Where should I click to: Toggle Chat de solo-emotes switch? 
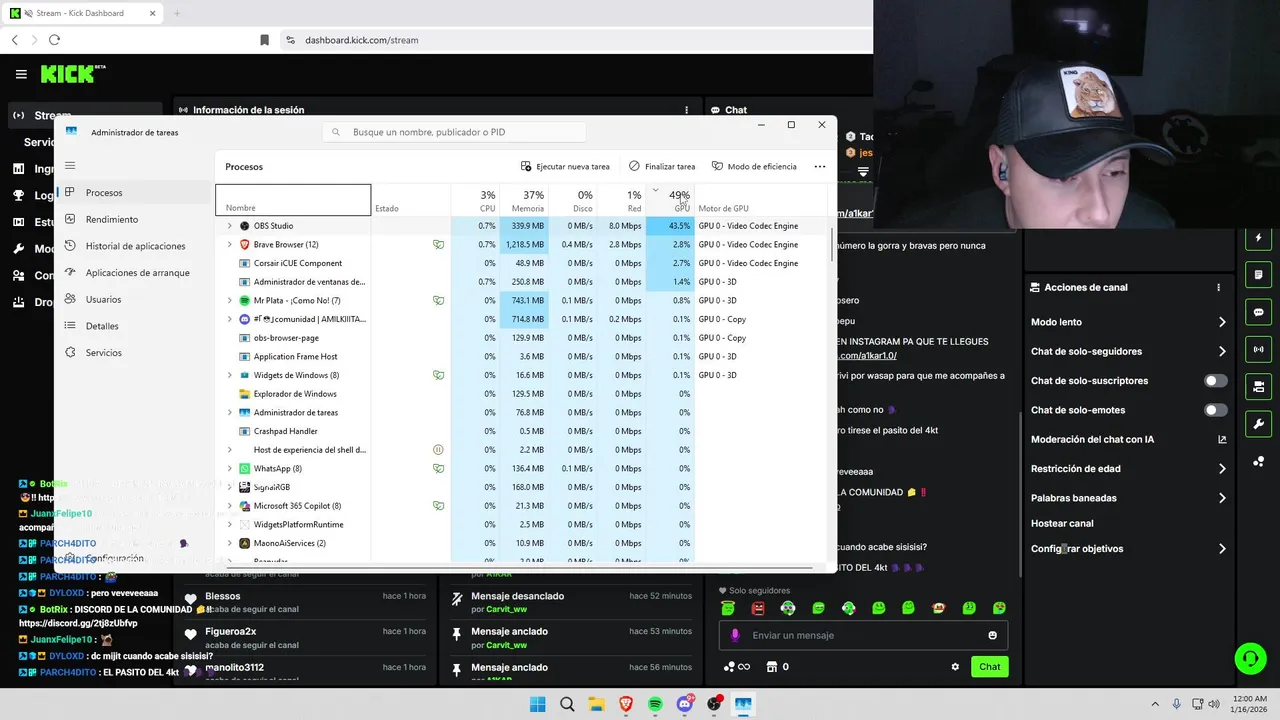point(1215,410)
